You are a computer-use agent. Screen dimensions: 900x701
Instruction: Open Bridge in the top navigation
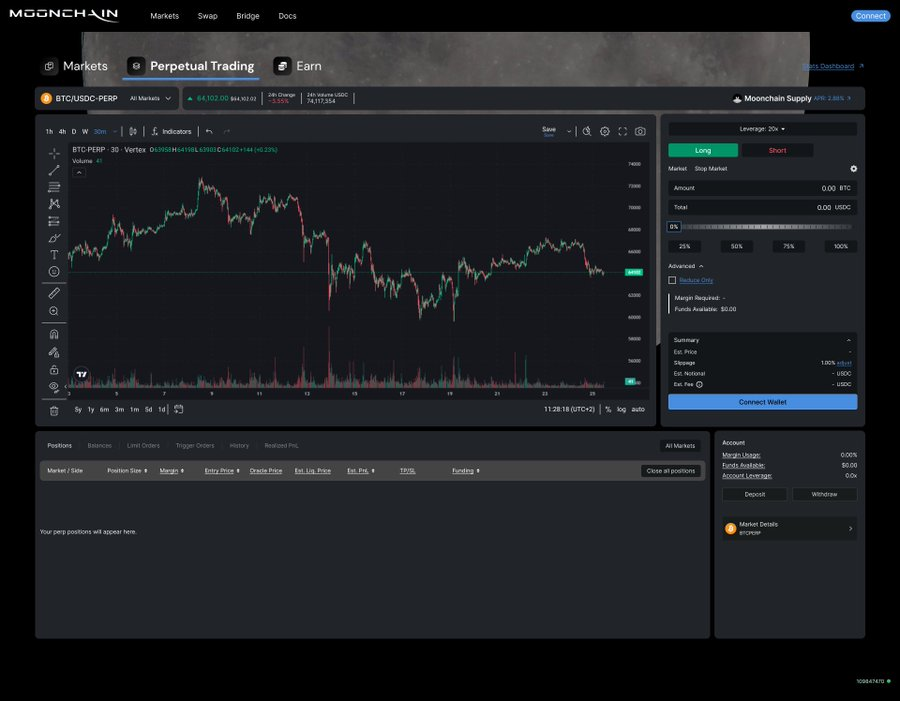tap(247, 16)
